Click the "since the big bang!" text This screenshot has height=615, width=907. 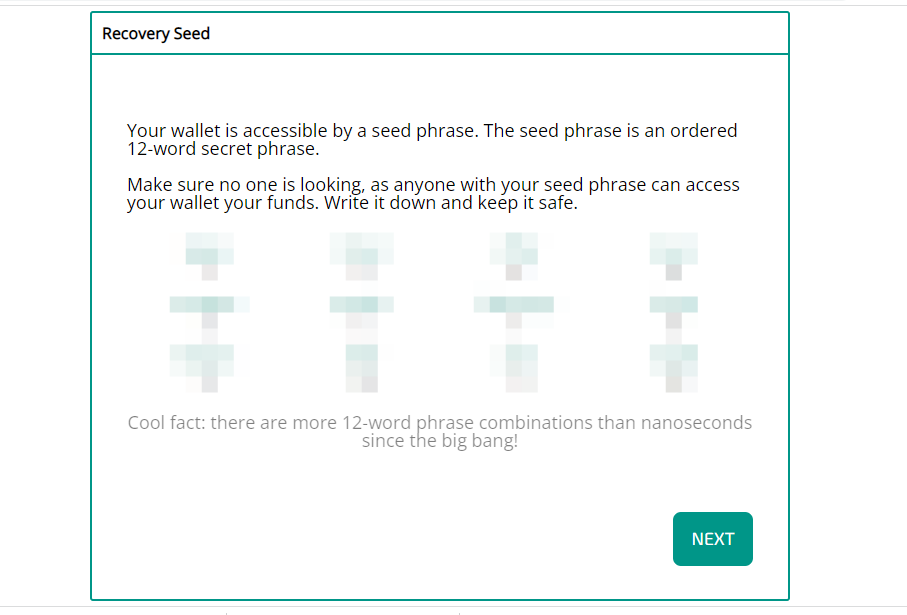click(440, 440)
